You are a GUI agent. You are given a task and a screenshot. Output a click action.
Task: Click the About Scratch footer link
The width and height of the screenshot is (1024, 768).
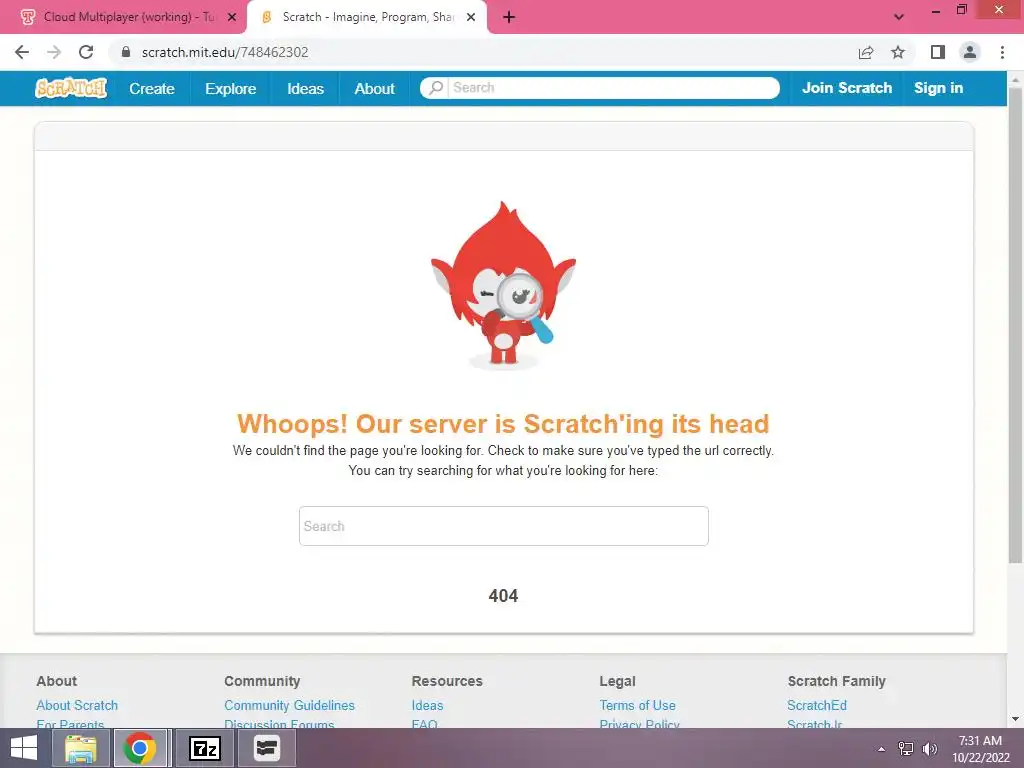[x=77, y=705]
